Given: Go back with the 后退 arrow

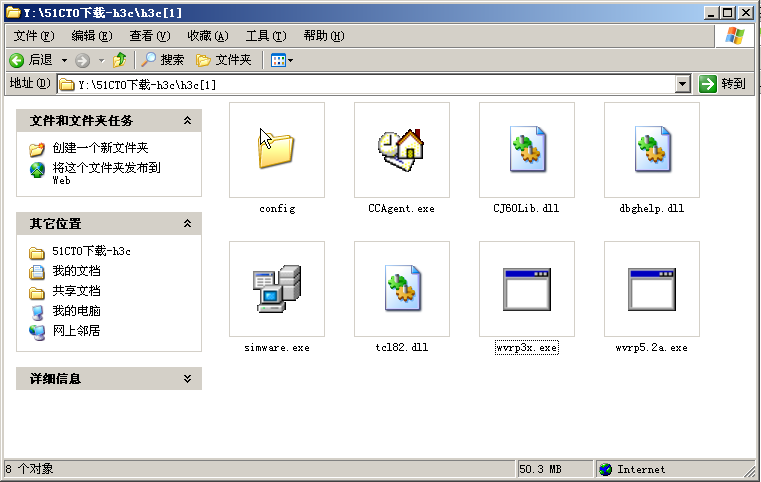Looking at the screenshot, I should coord(31,60).
